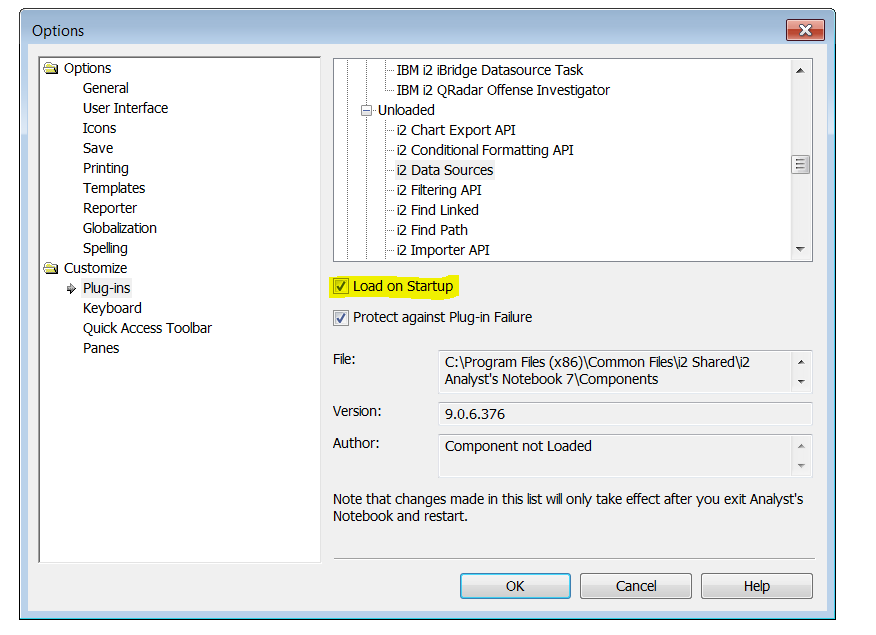Select the i2 Data Sources plug-in
The image size is (876, 635).
point(443,170)
